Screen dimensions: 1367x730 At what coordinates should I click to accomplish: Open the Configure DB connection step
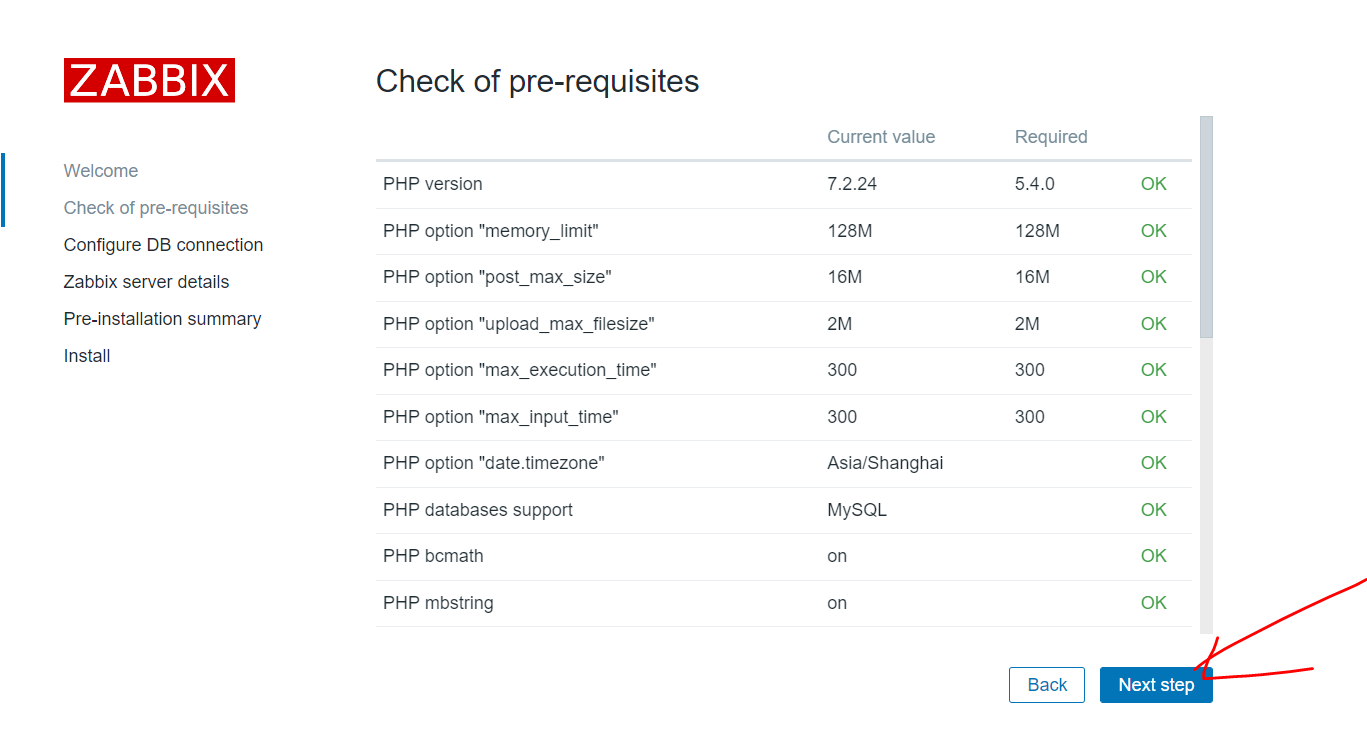click(163, 245)
